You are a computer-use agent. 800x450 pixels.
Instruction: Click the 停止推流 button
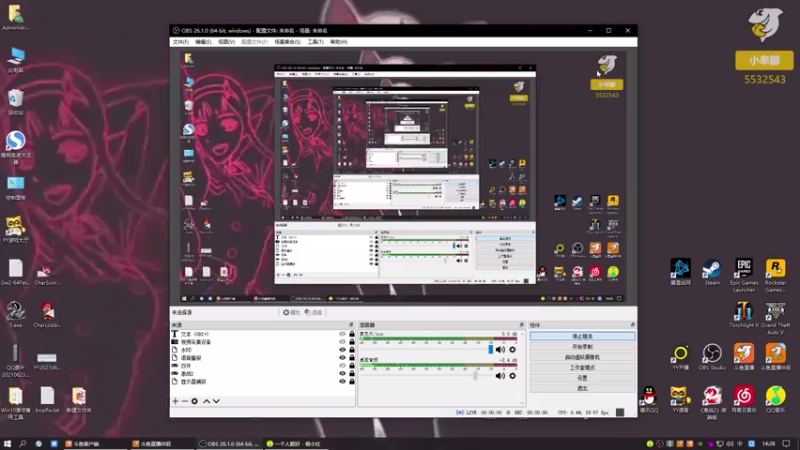click(x=583, y=336)
